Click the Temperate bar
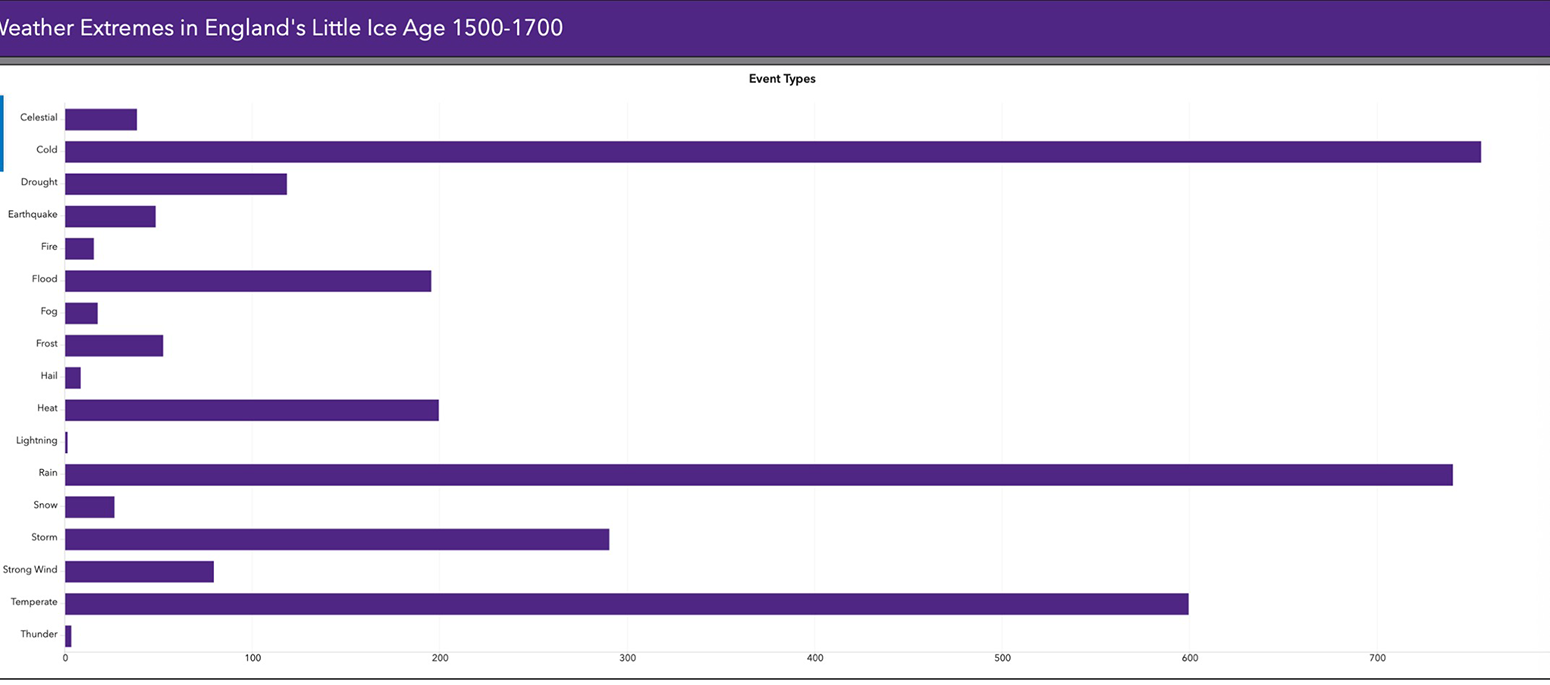This screenshot has height=685, width=1550. (x=626, y=604)
